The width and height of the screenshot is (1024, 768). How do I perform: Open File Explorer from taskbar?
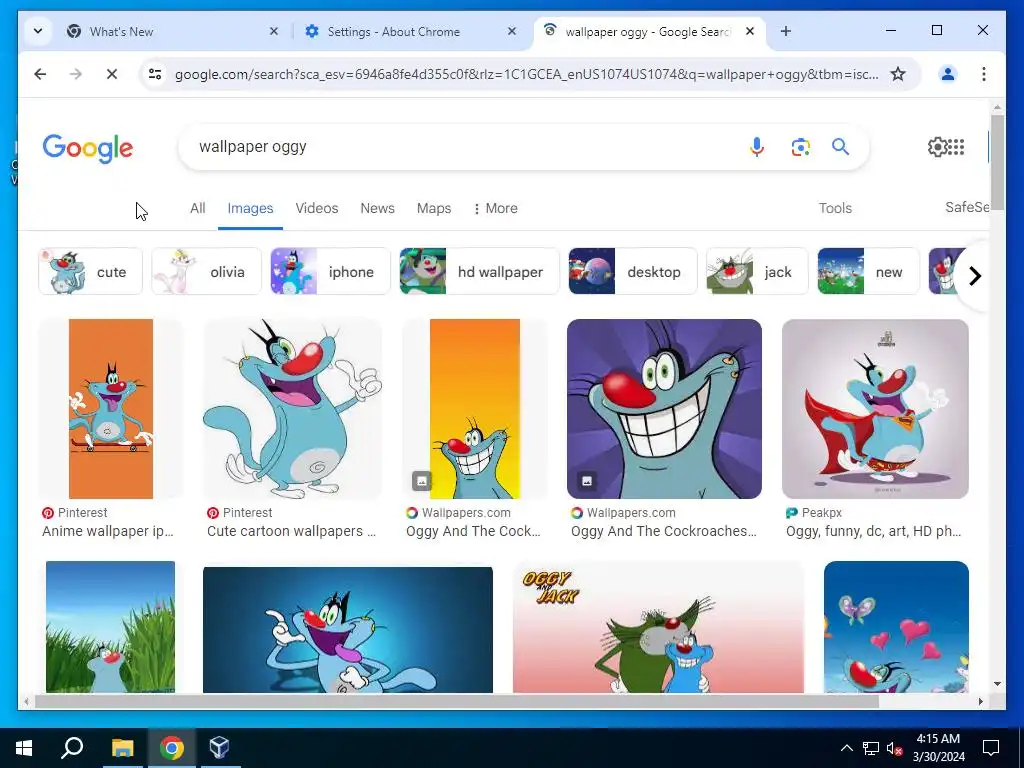point(122,748)
